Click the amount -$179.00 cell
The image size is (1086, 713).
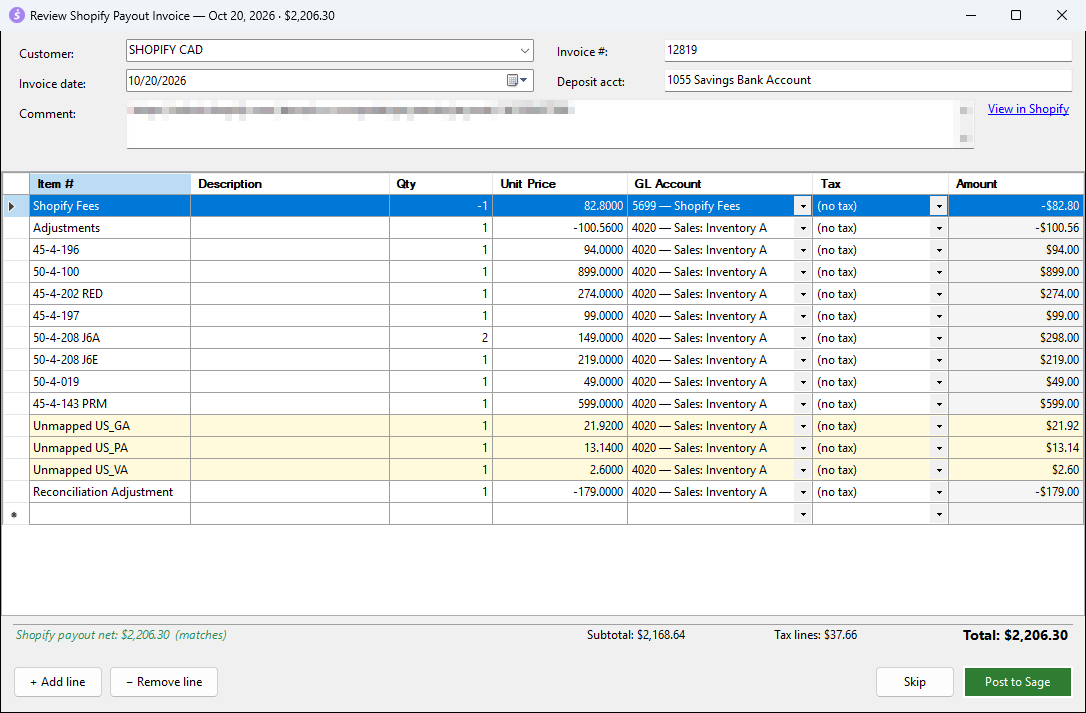1015,491
